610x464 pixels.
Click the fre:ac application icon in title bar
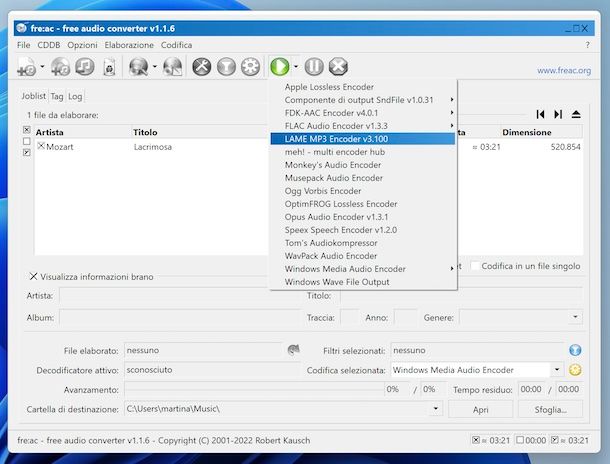point(22,28)
